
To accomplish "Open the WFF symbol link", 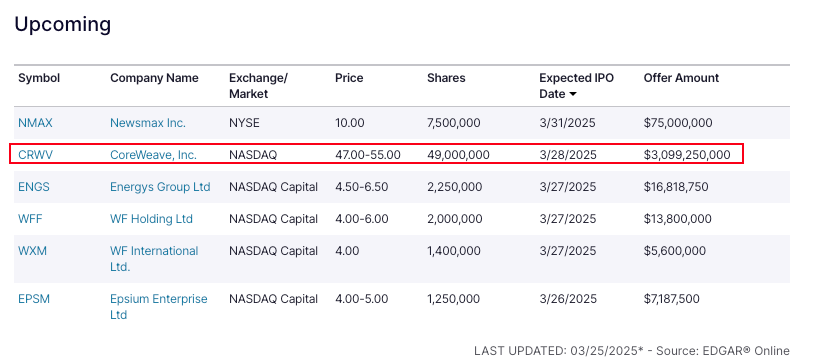I will [x=30, y=219].
